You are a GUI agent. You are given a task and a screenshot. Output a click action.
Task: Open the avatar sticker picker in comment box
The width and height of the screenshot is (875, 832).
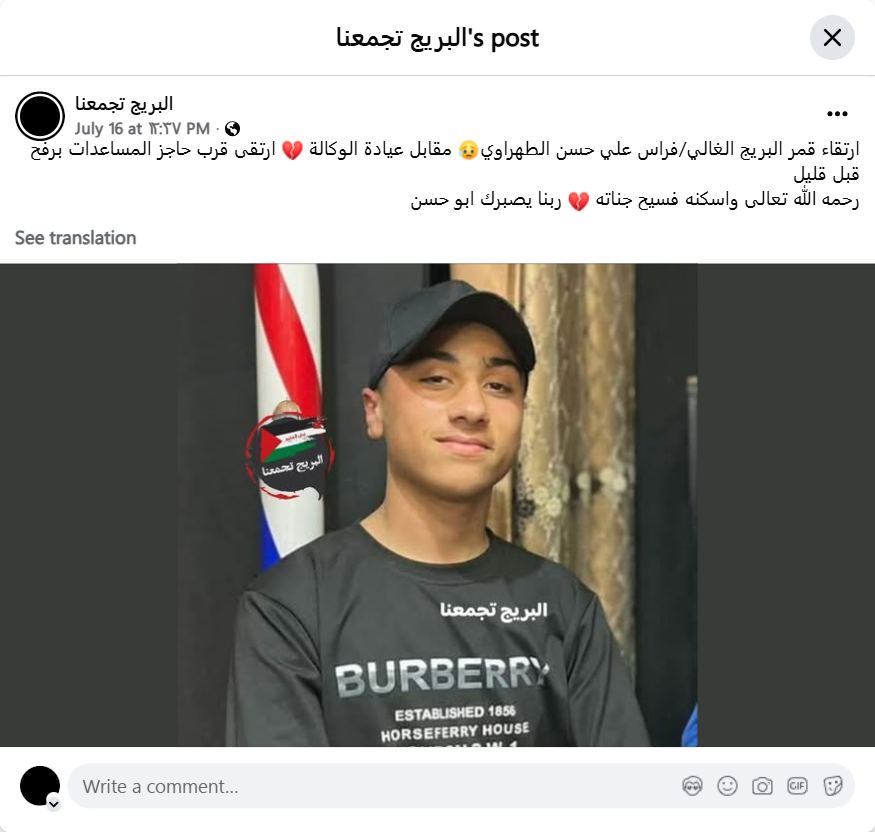click(x=693, y=786)
